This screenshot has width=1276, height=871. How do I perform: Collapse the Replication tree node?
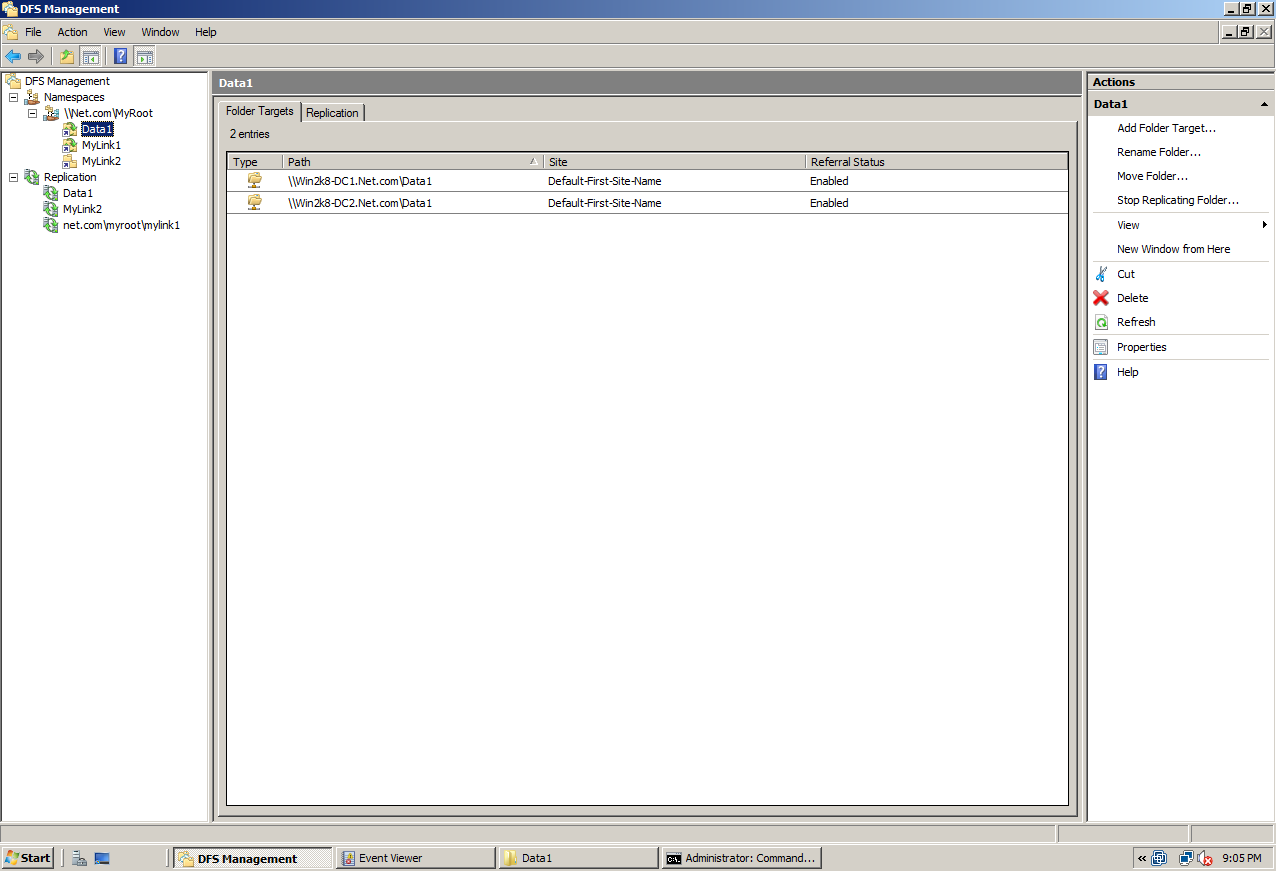(x=13, y=176)
